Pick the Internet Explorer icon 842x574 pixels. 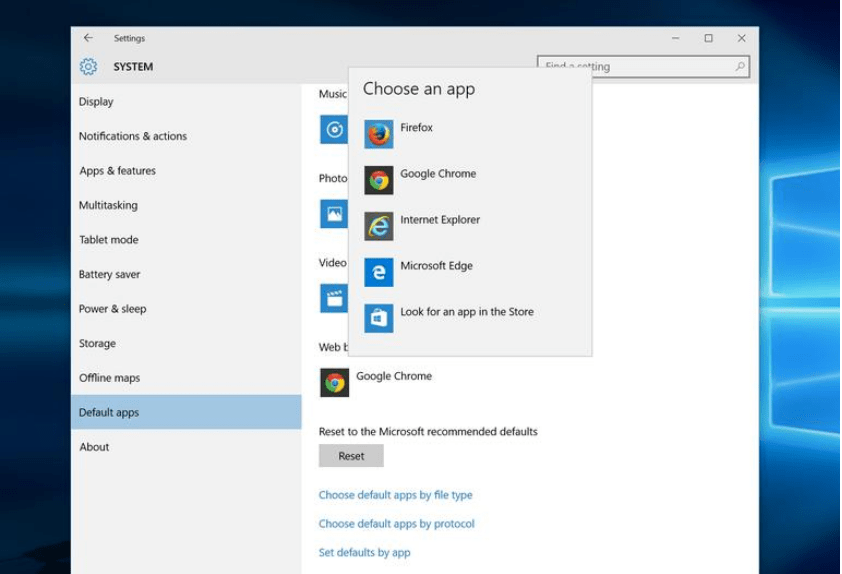point(379,226)
